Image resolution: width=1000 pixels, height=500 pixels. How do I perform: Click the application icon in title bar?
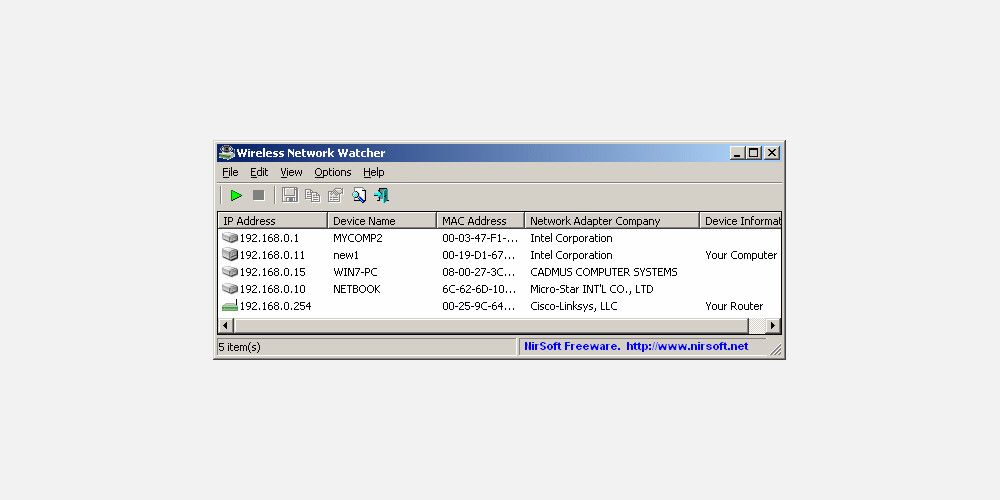click(x=226, y=153)
